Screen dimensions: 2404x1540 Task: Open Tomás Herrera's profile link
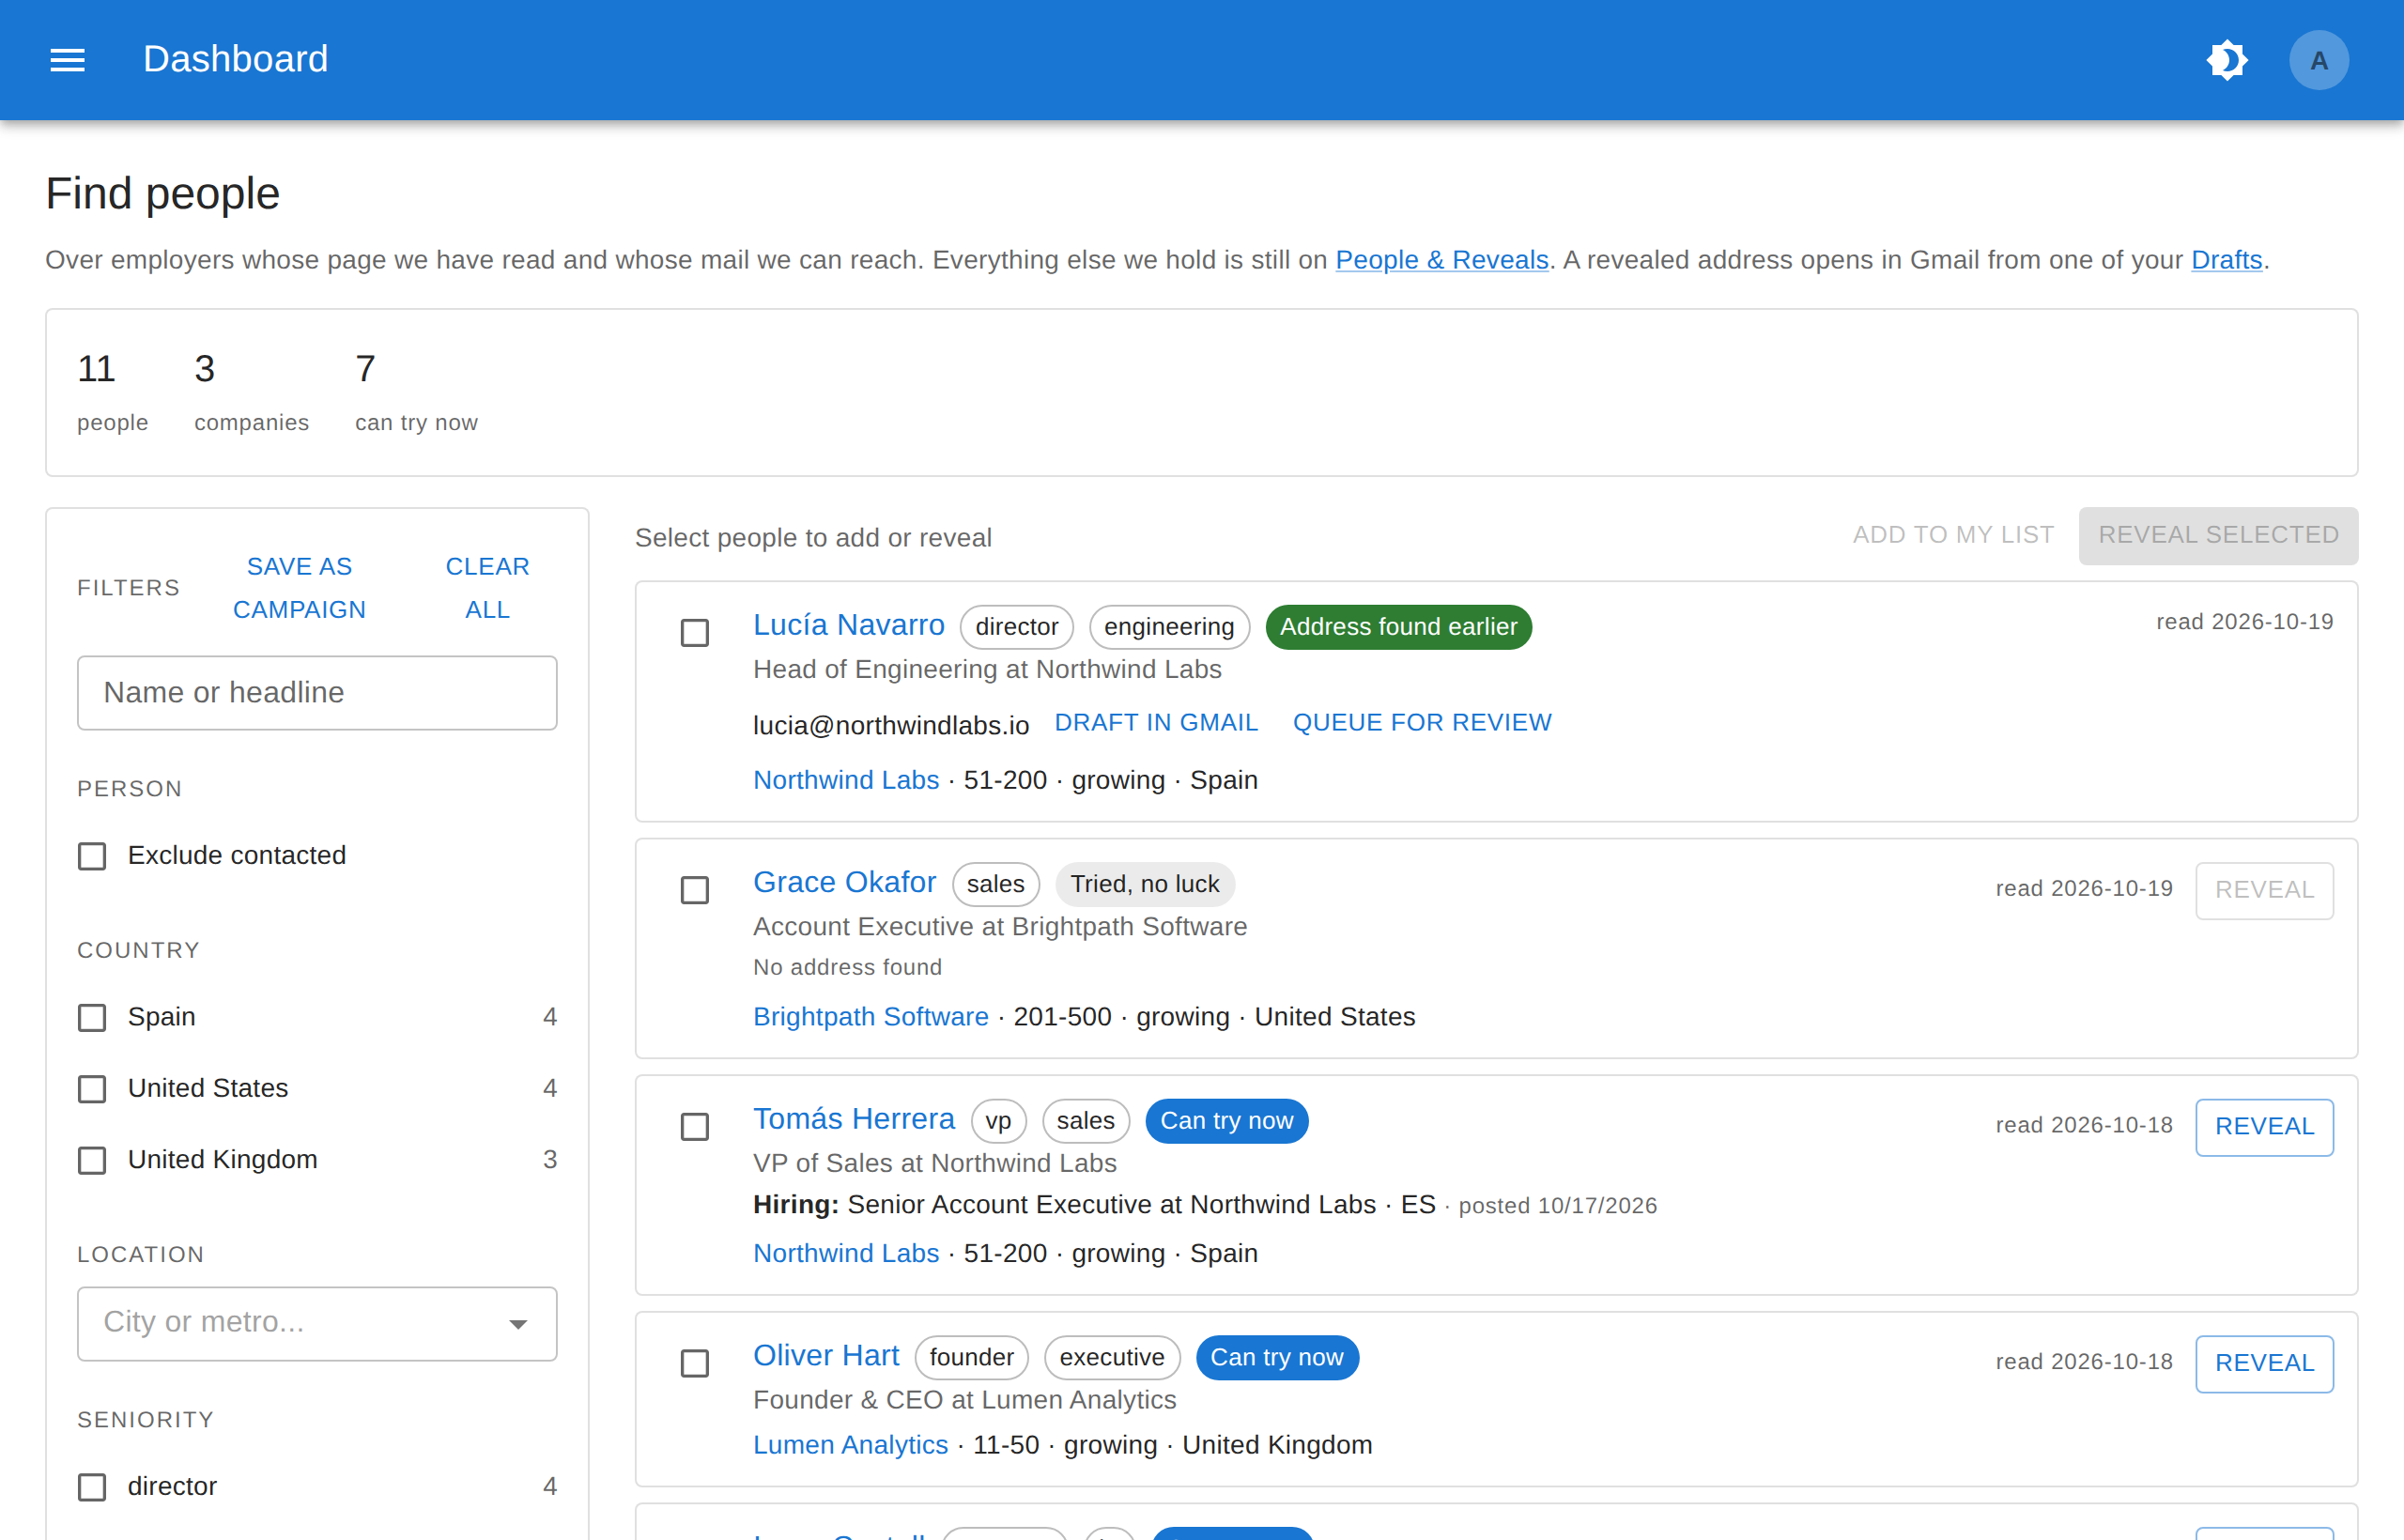[x=853, y=1119]
